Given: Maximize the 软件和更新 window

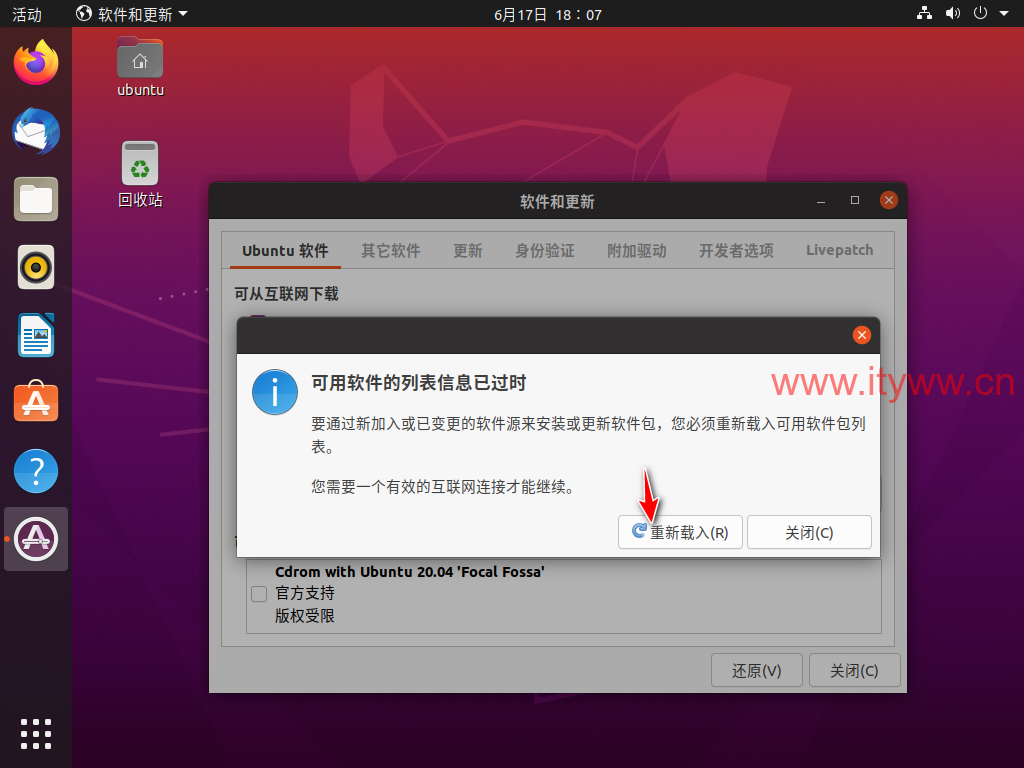Looking at the screenshot, I should tap(855, 200).
